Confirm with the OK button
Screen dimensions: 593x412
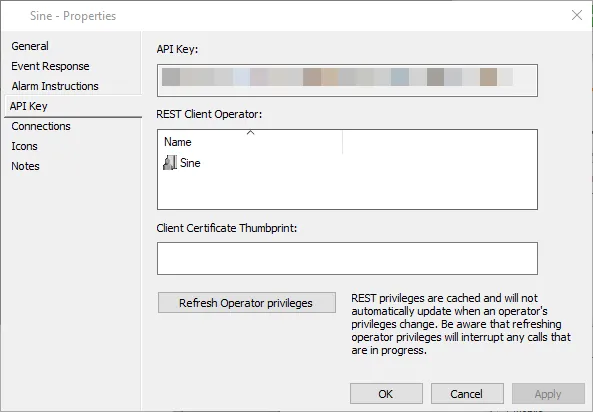coord(386,394)
